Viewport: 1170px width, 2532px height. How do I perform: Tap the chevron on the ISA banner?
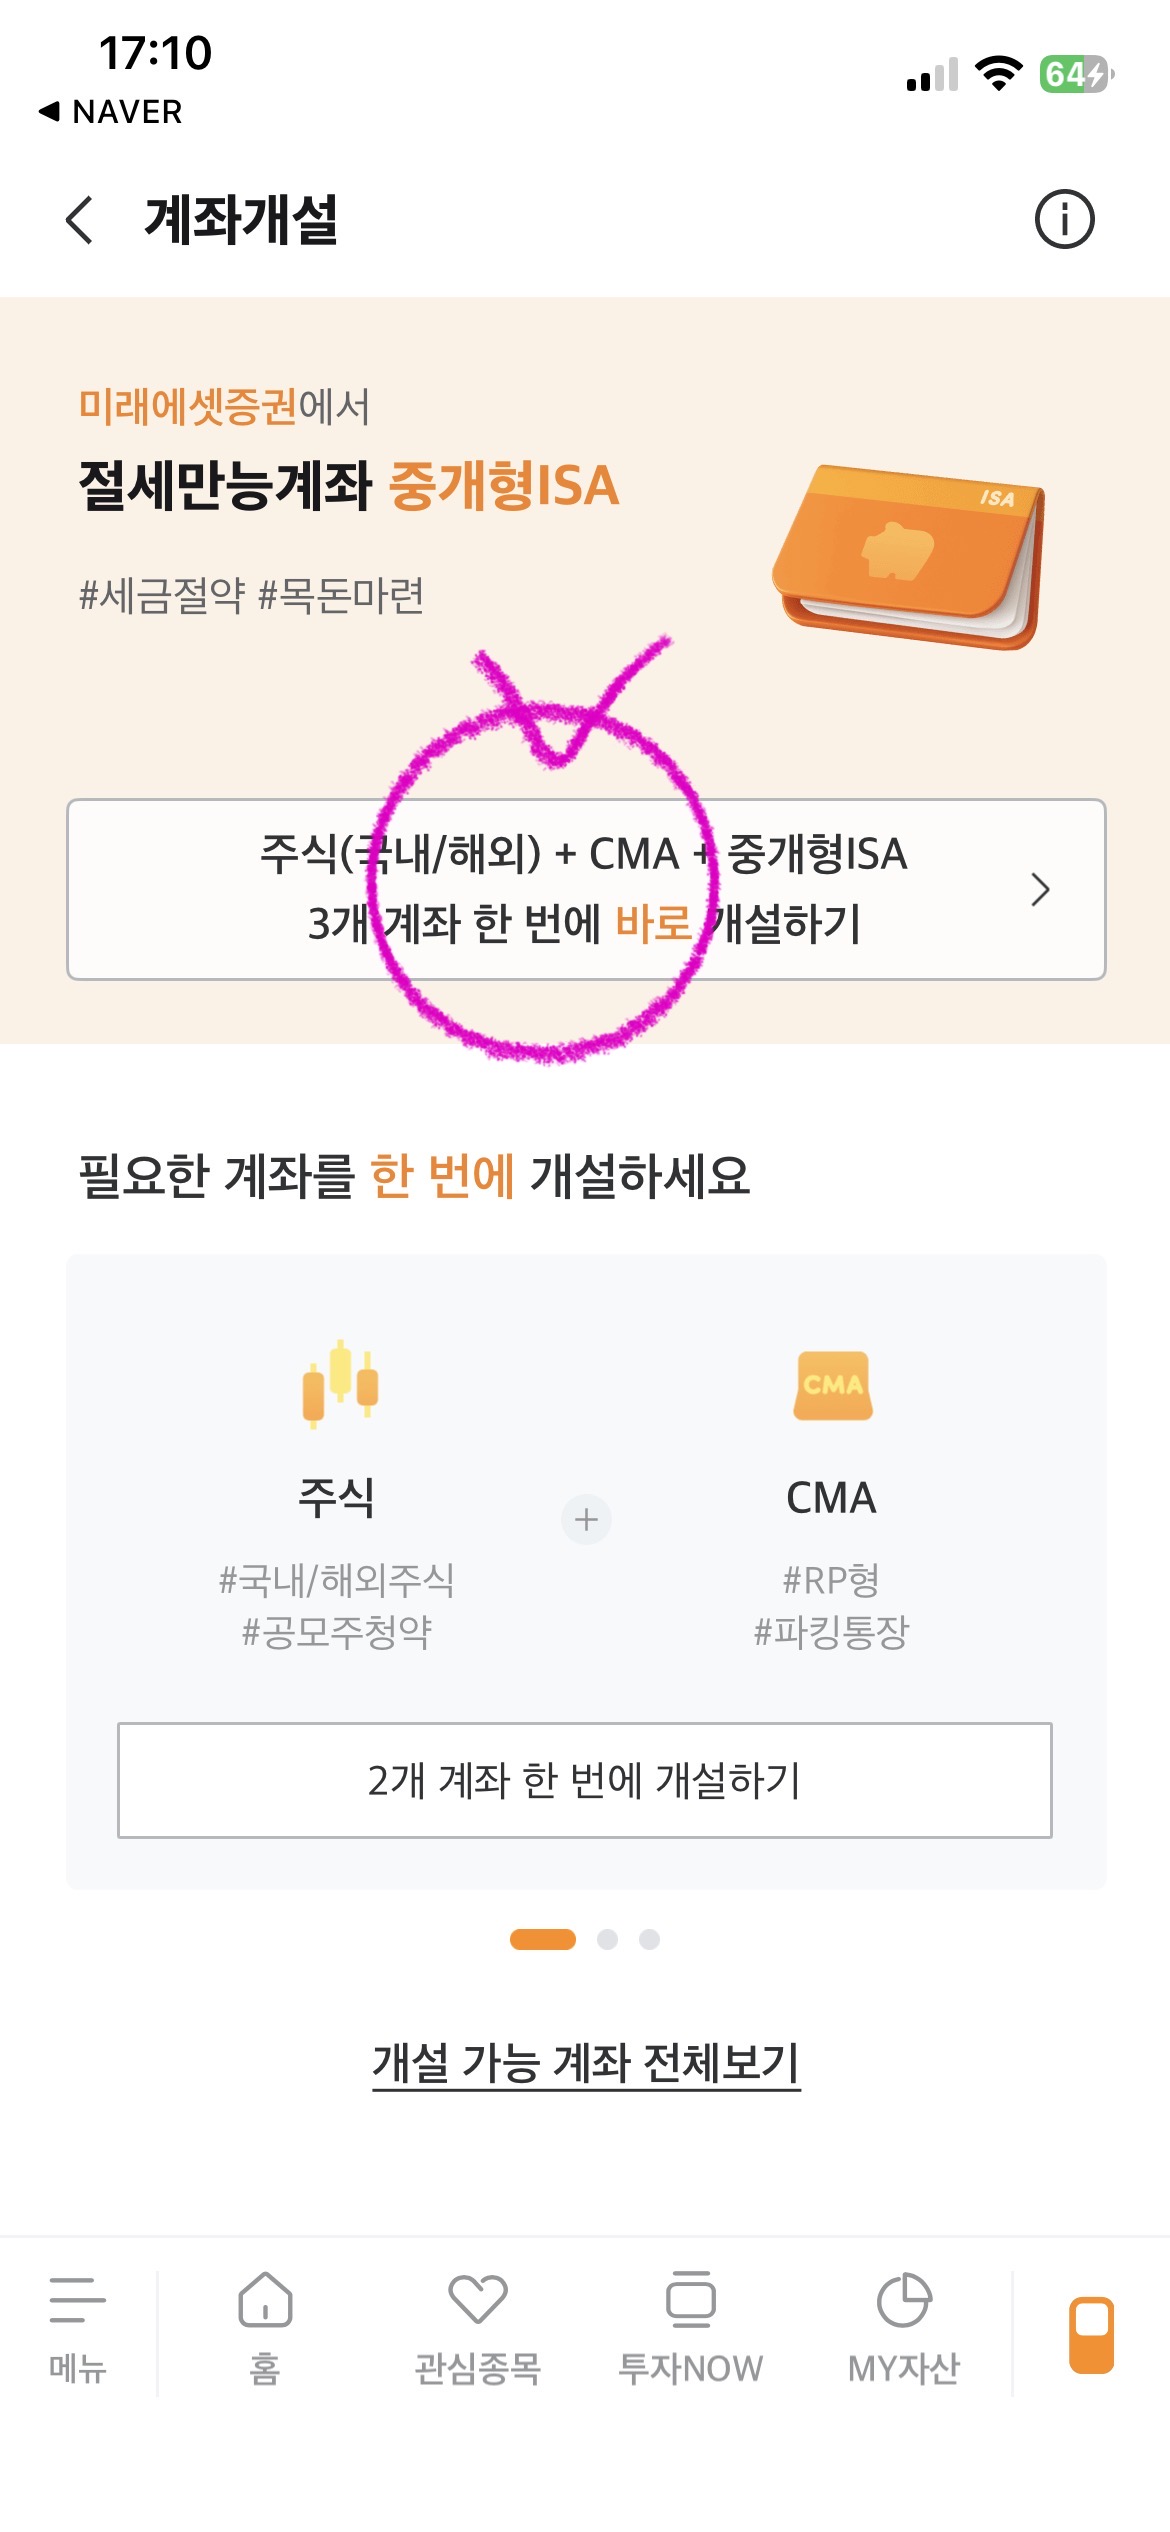(x=1040, y=889)
